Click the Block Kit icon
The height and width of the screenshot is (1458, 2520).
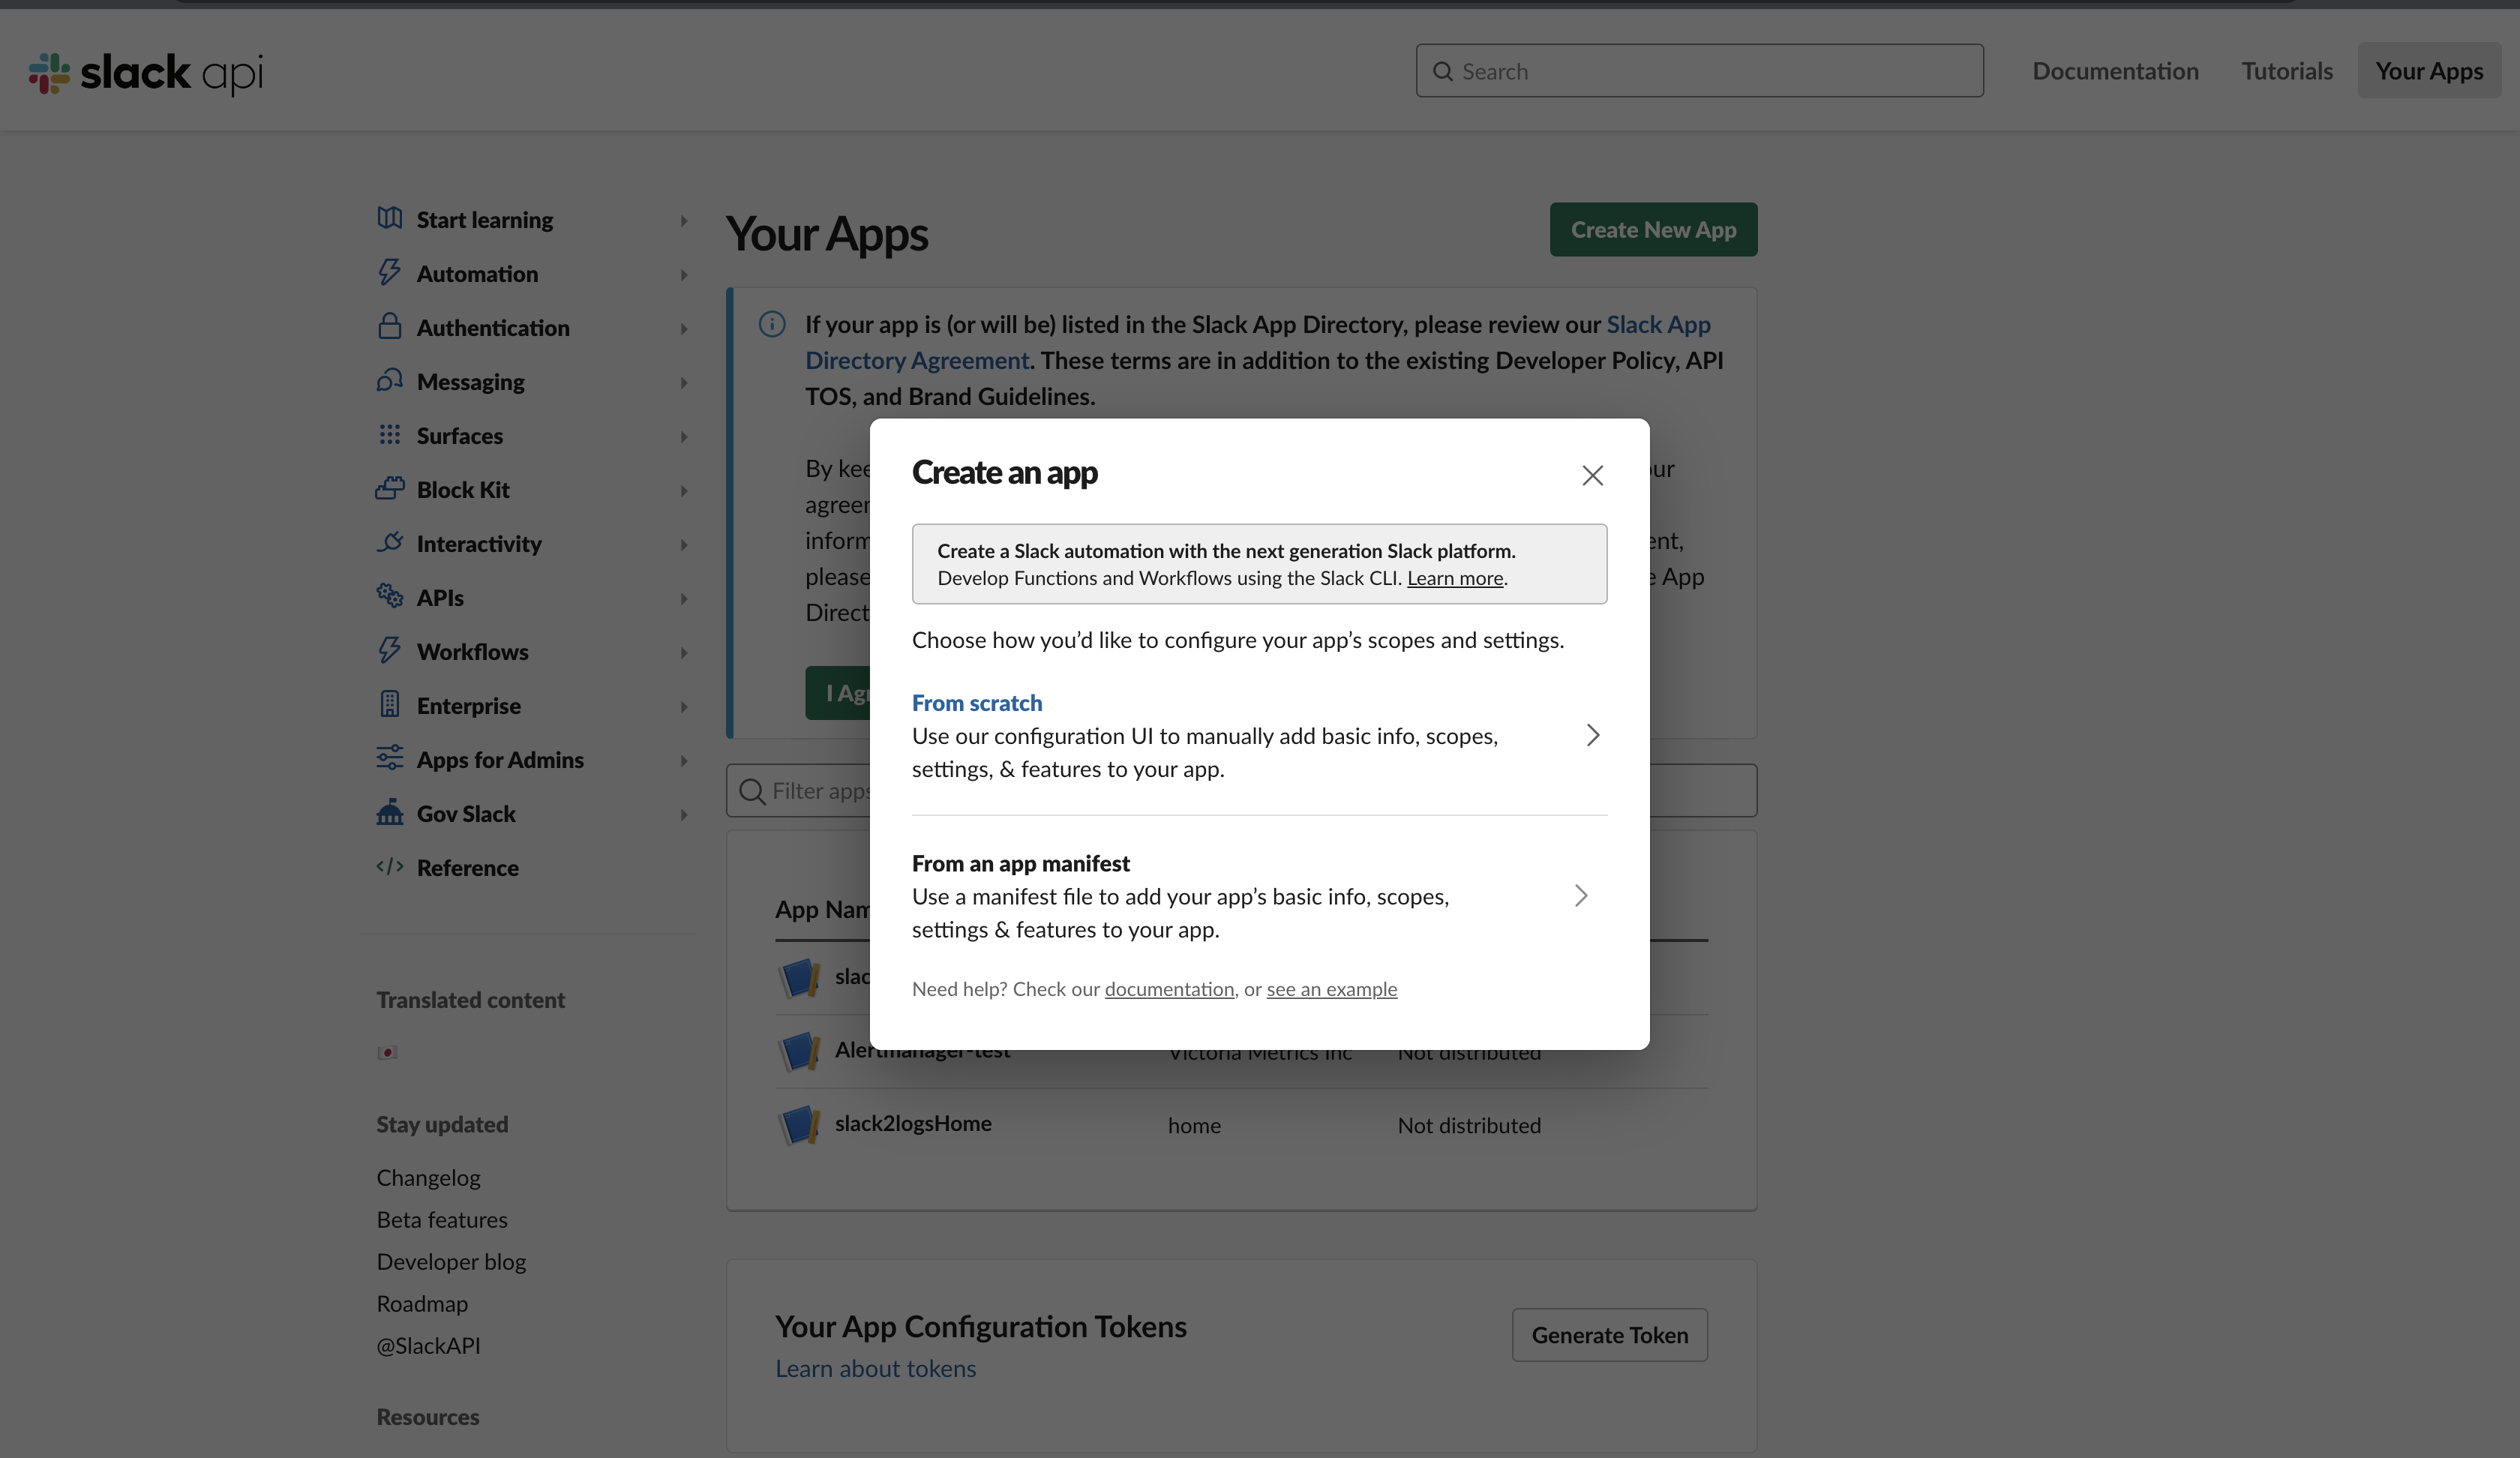click(x=389, y=488)
